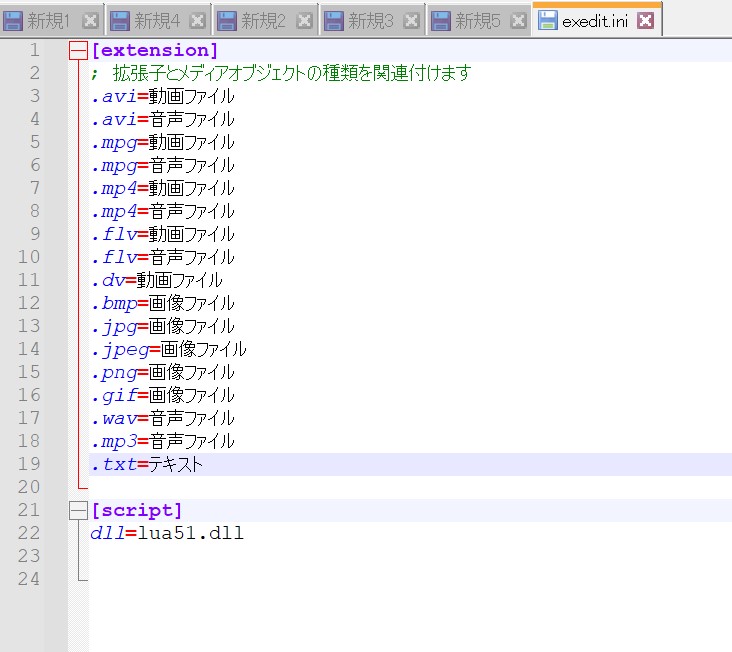The image size is (732, 652).
Task: Switch to the 新規3 tab
Action: (371, 21)
